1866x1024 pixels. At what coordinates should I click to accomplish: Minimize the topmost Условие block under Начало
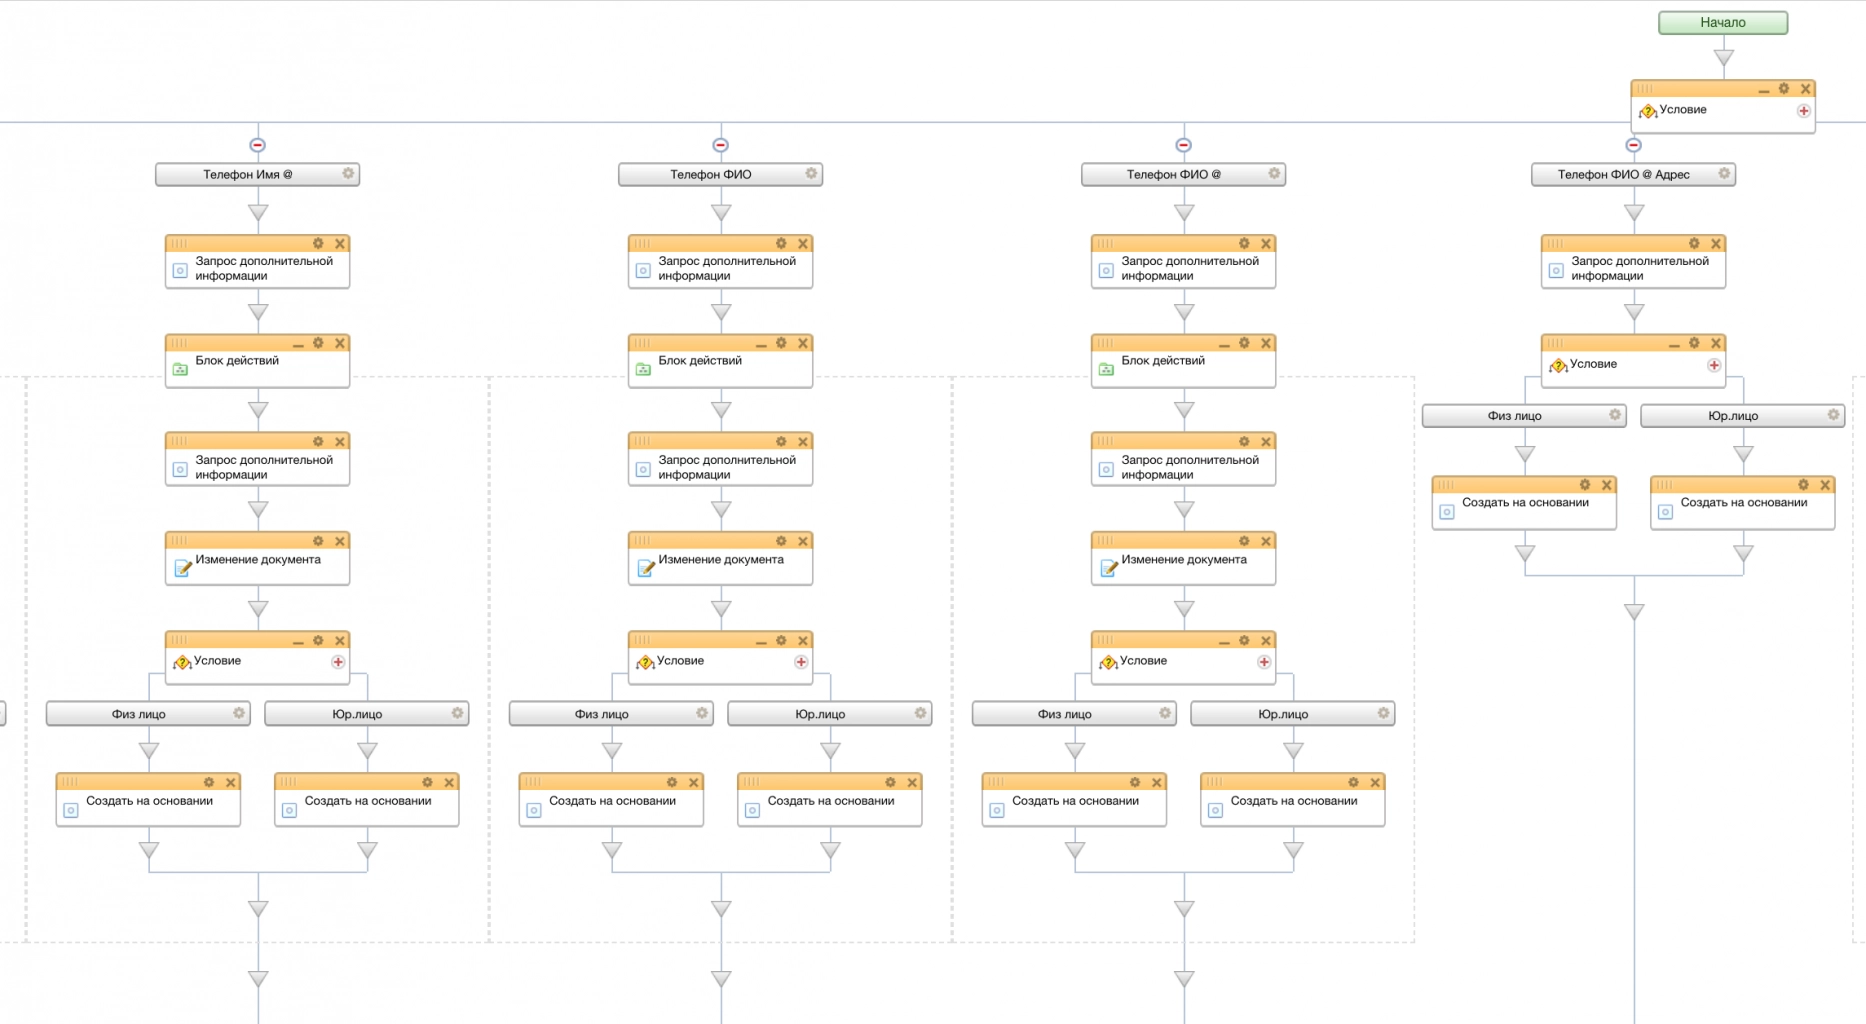1763,90
